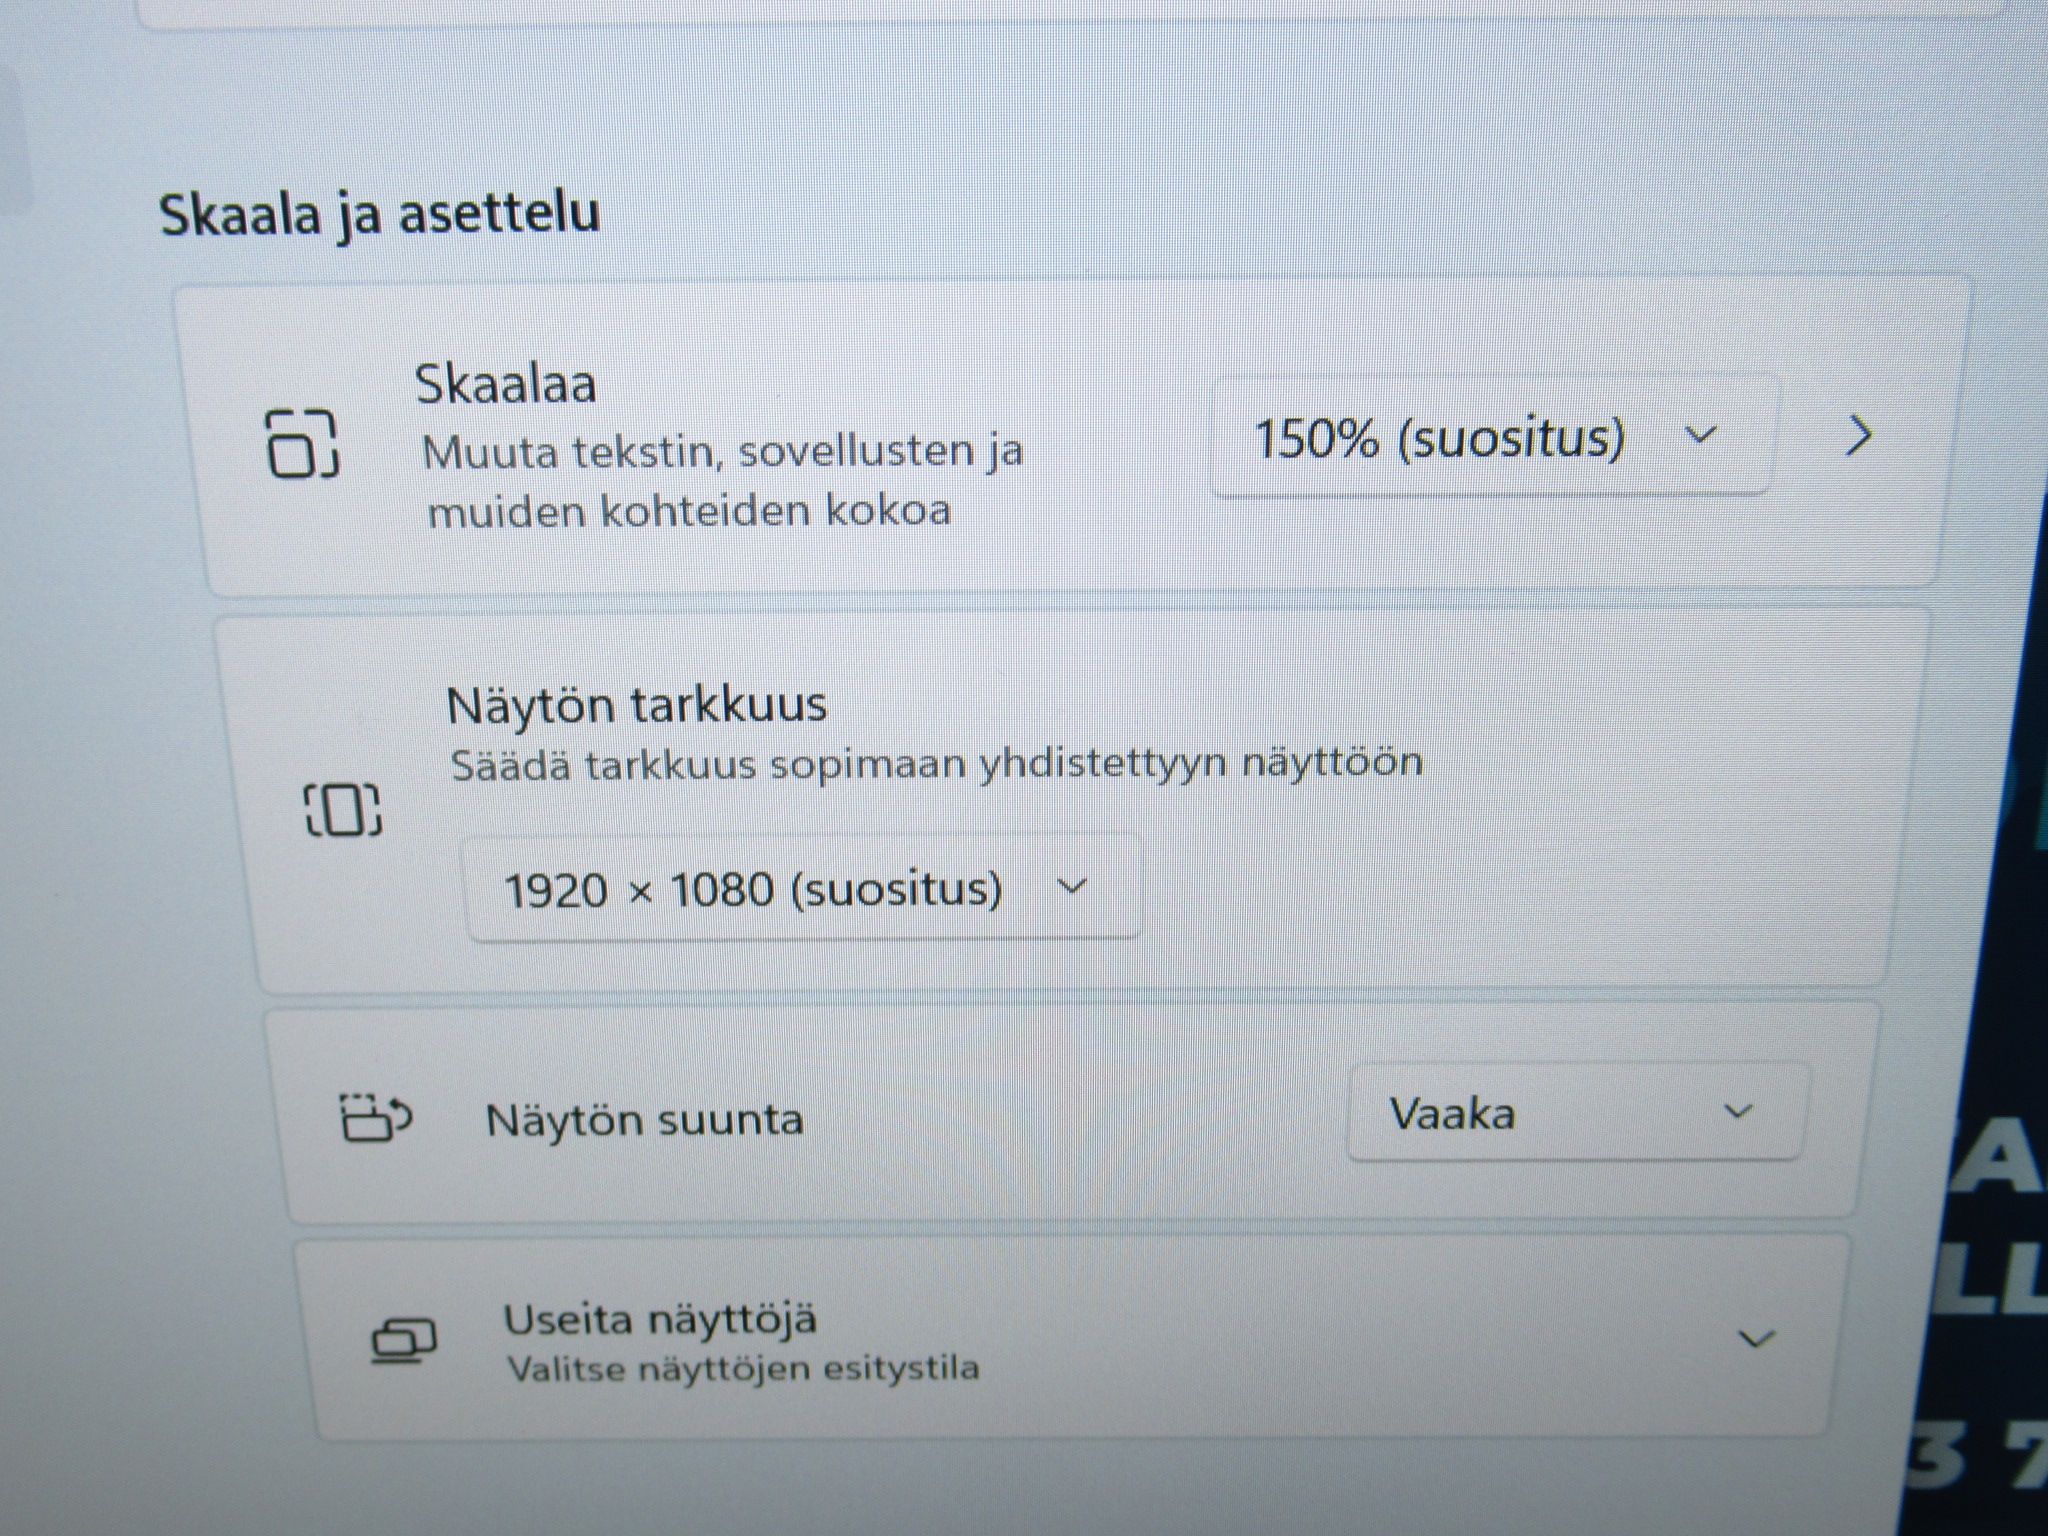Click 'Valitse näyttöjen esitystila' description

click(x=743, y=1368)
